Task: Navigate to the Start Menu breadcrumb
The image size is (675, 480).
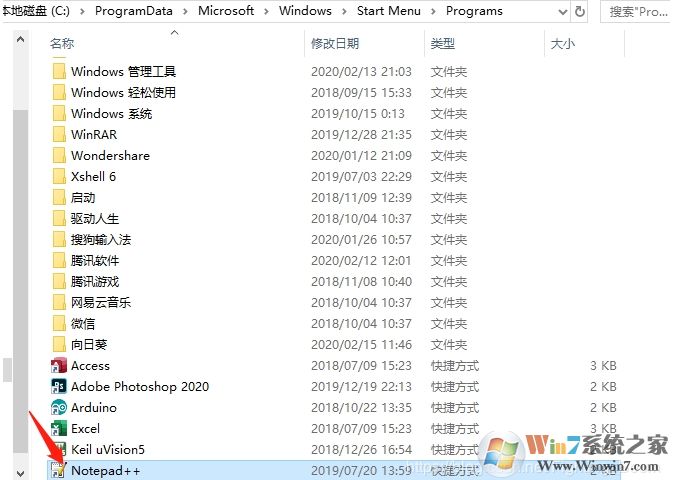Action: 389,11
